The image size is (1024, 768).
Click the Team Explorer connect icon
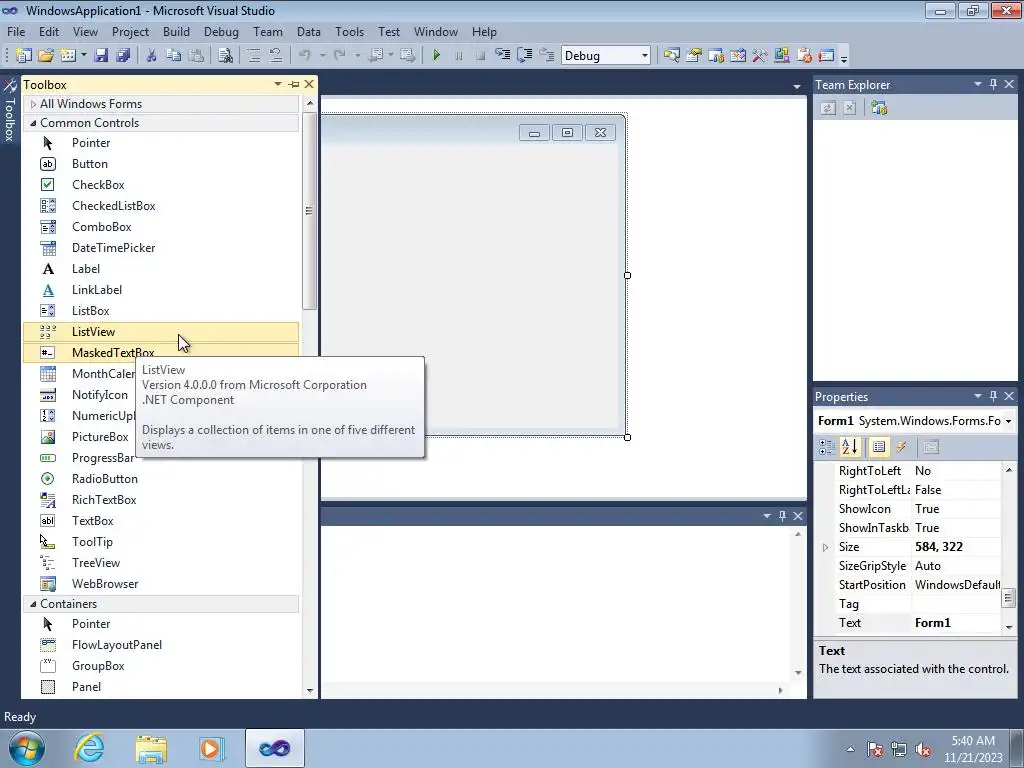click(879, 108)
